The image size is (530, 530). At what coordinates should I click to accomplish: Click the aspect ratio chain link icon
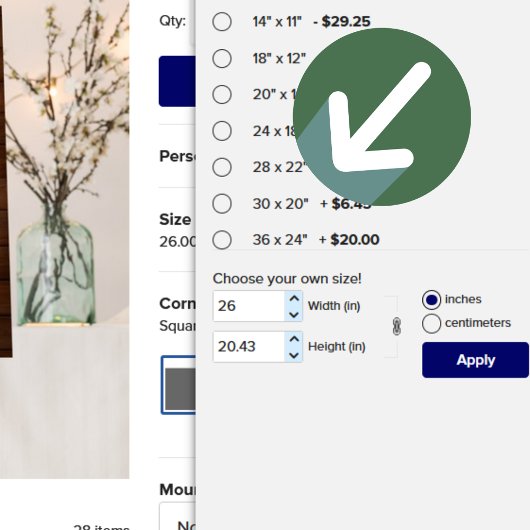397,327
